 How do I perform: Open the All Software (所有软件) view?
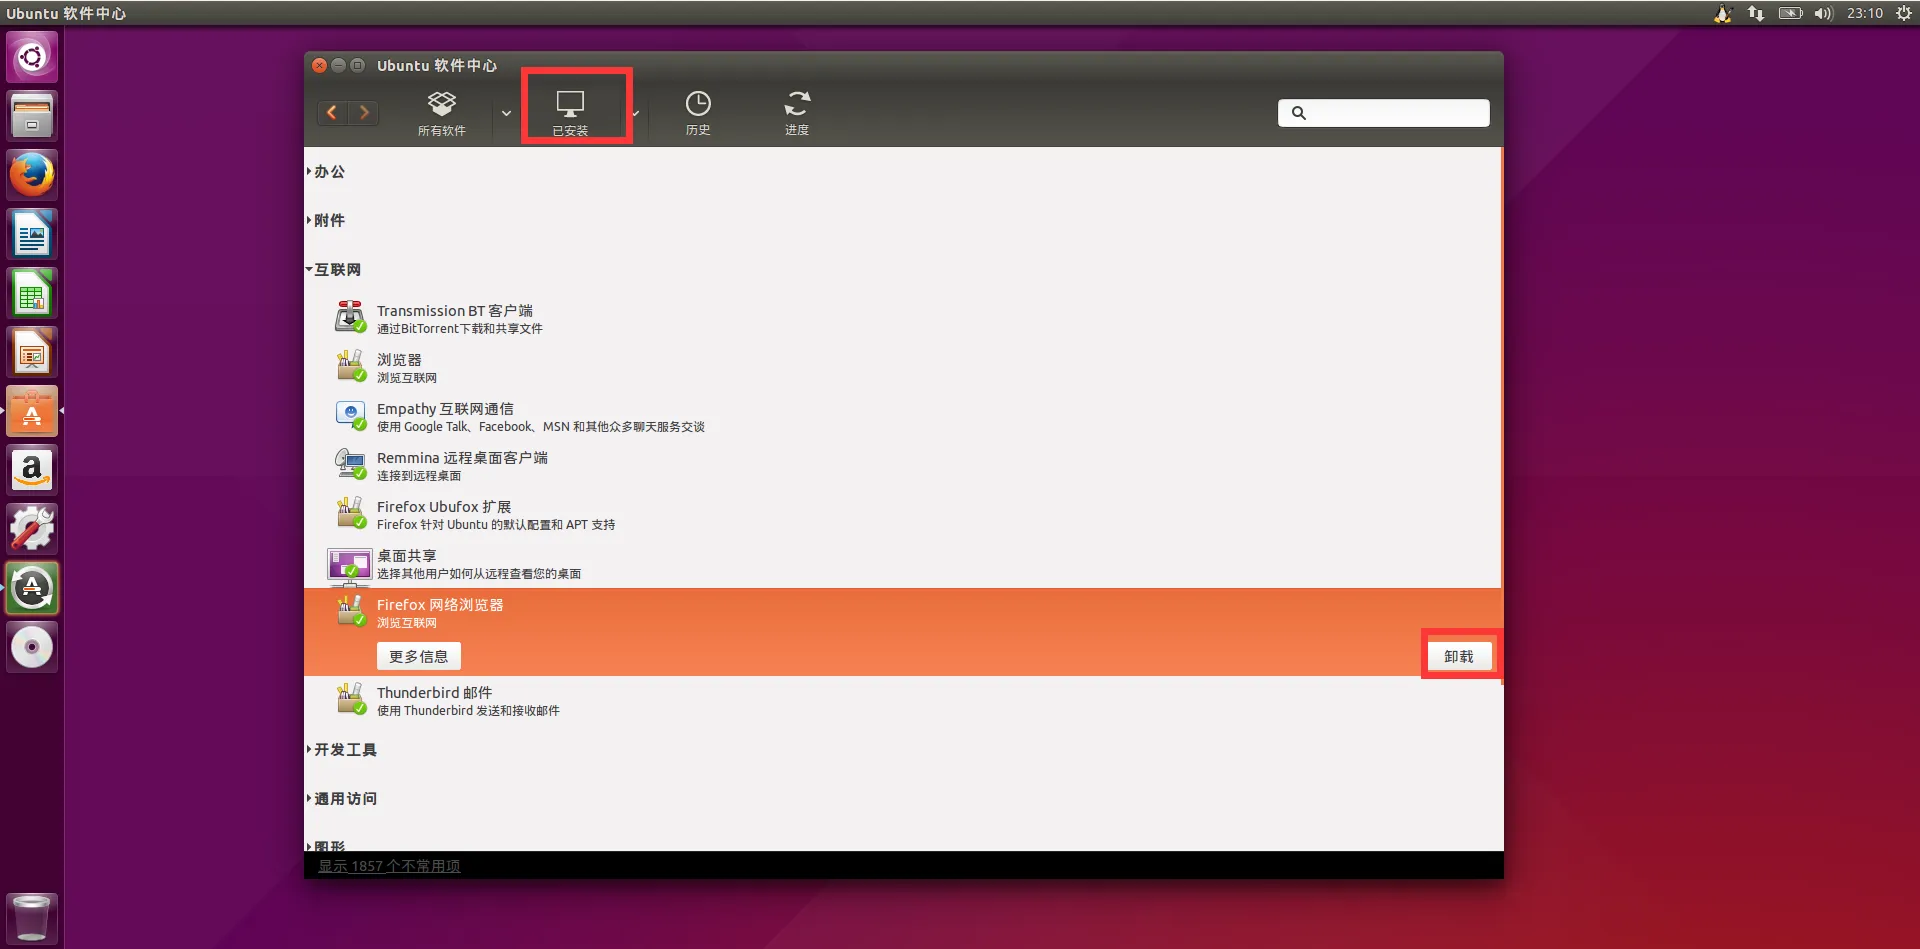click(441, 113)
